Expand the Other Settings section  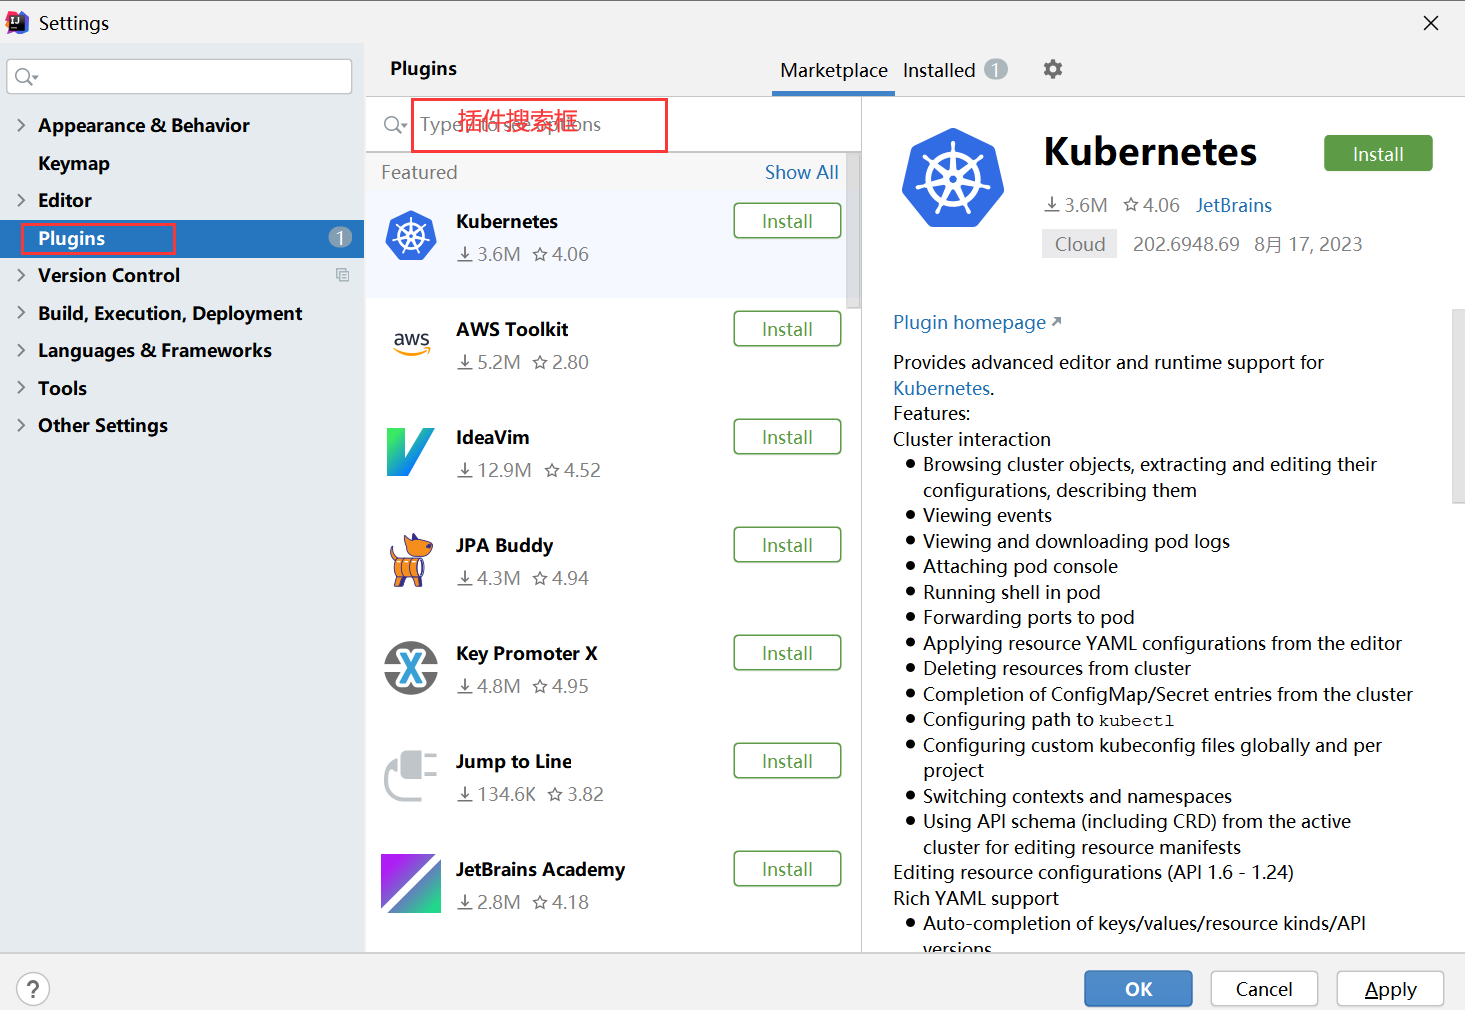(21, 425)
